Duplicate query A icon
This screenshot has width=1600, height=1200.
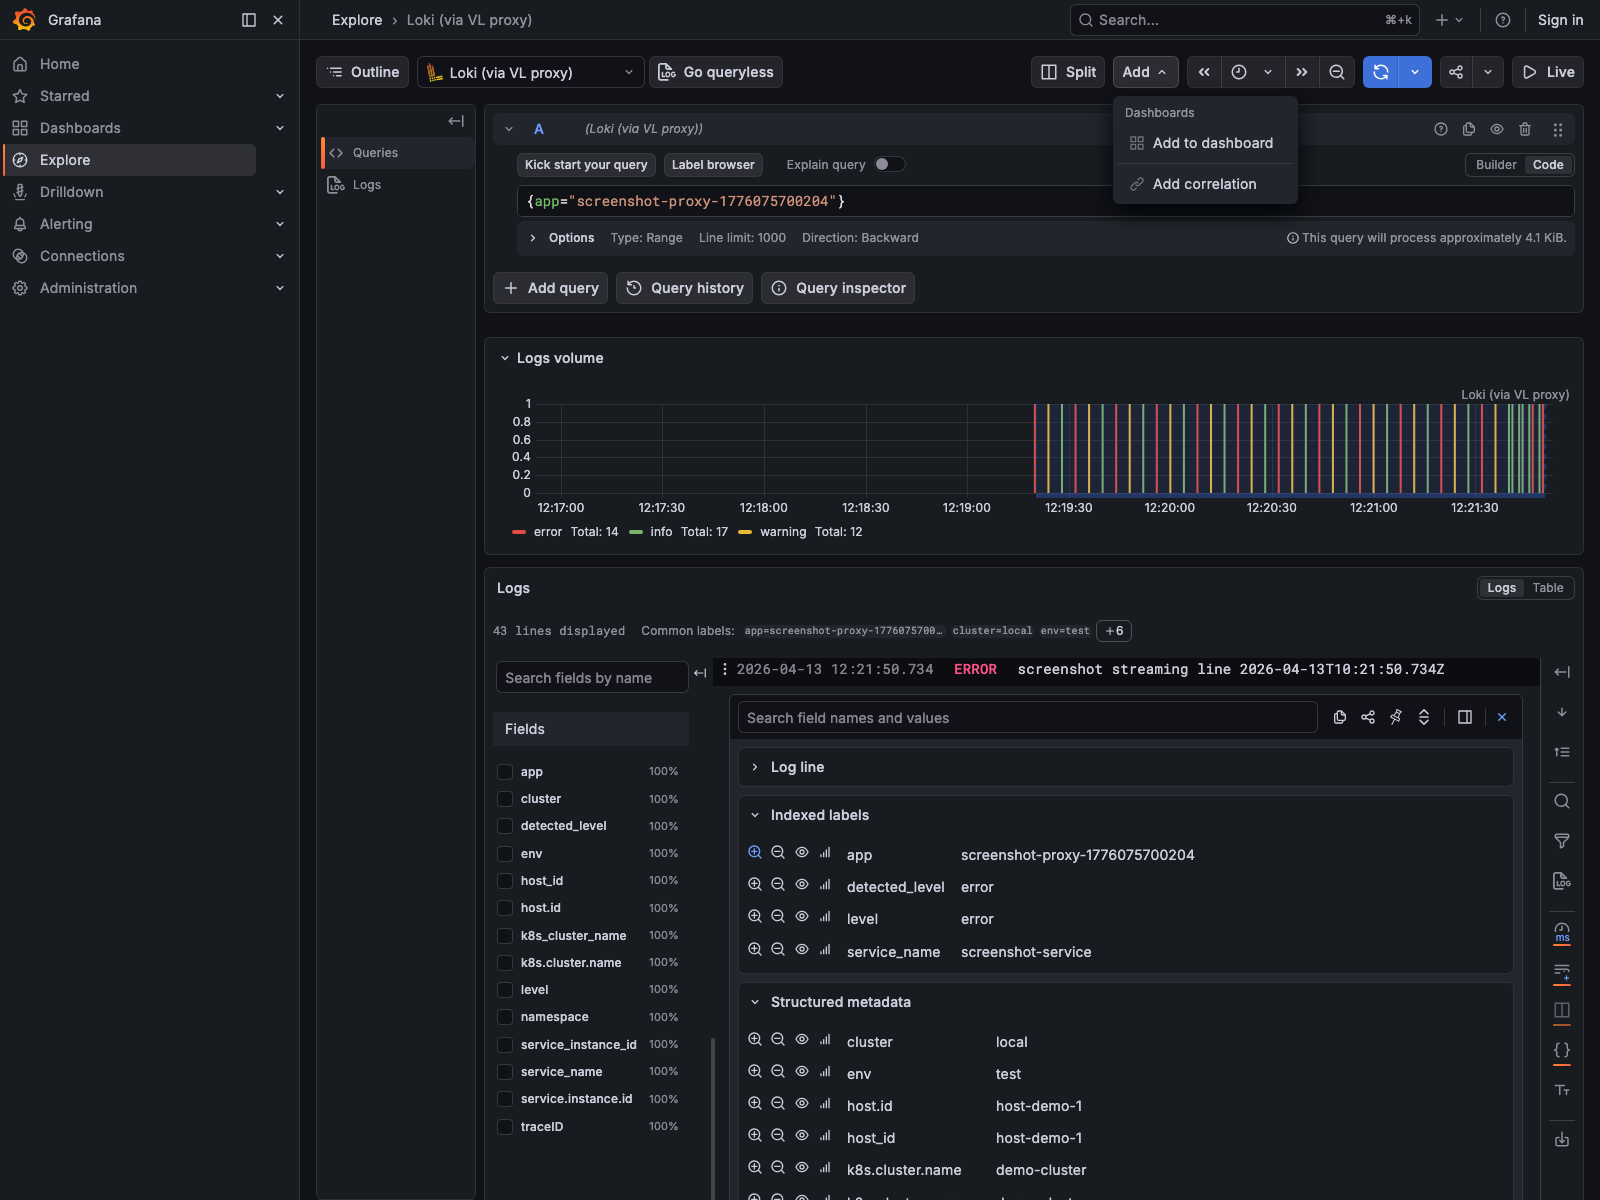(x=1469, y=129)
